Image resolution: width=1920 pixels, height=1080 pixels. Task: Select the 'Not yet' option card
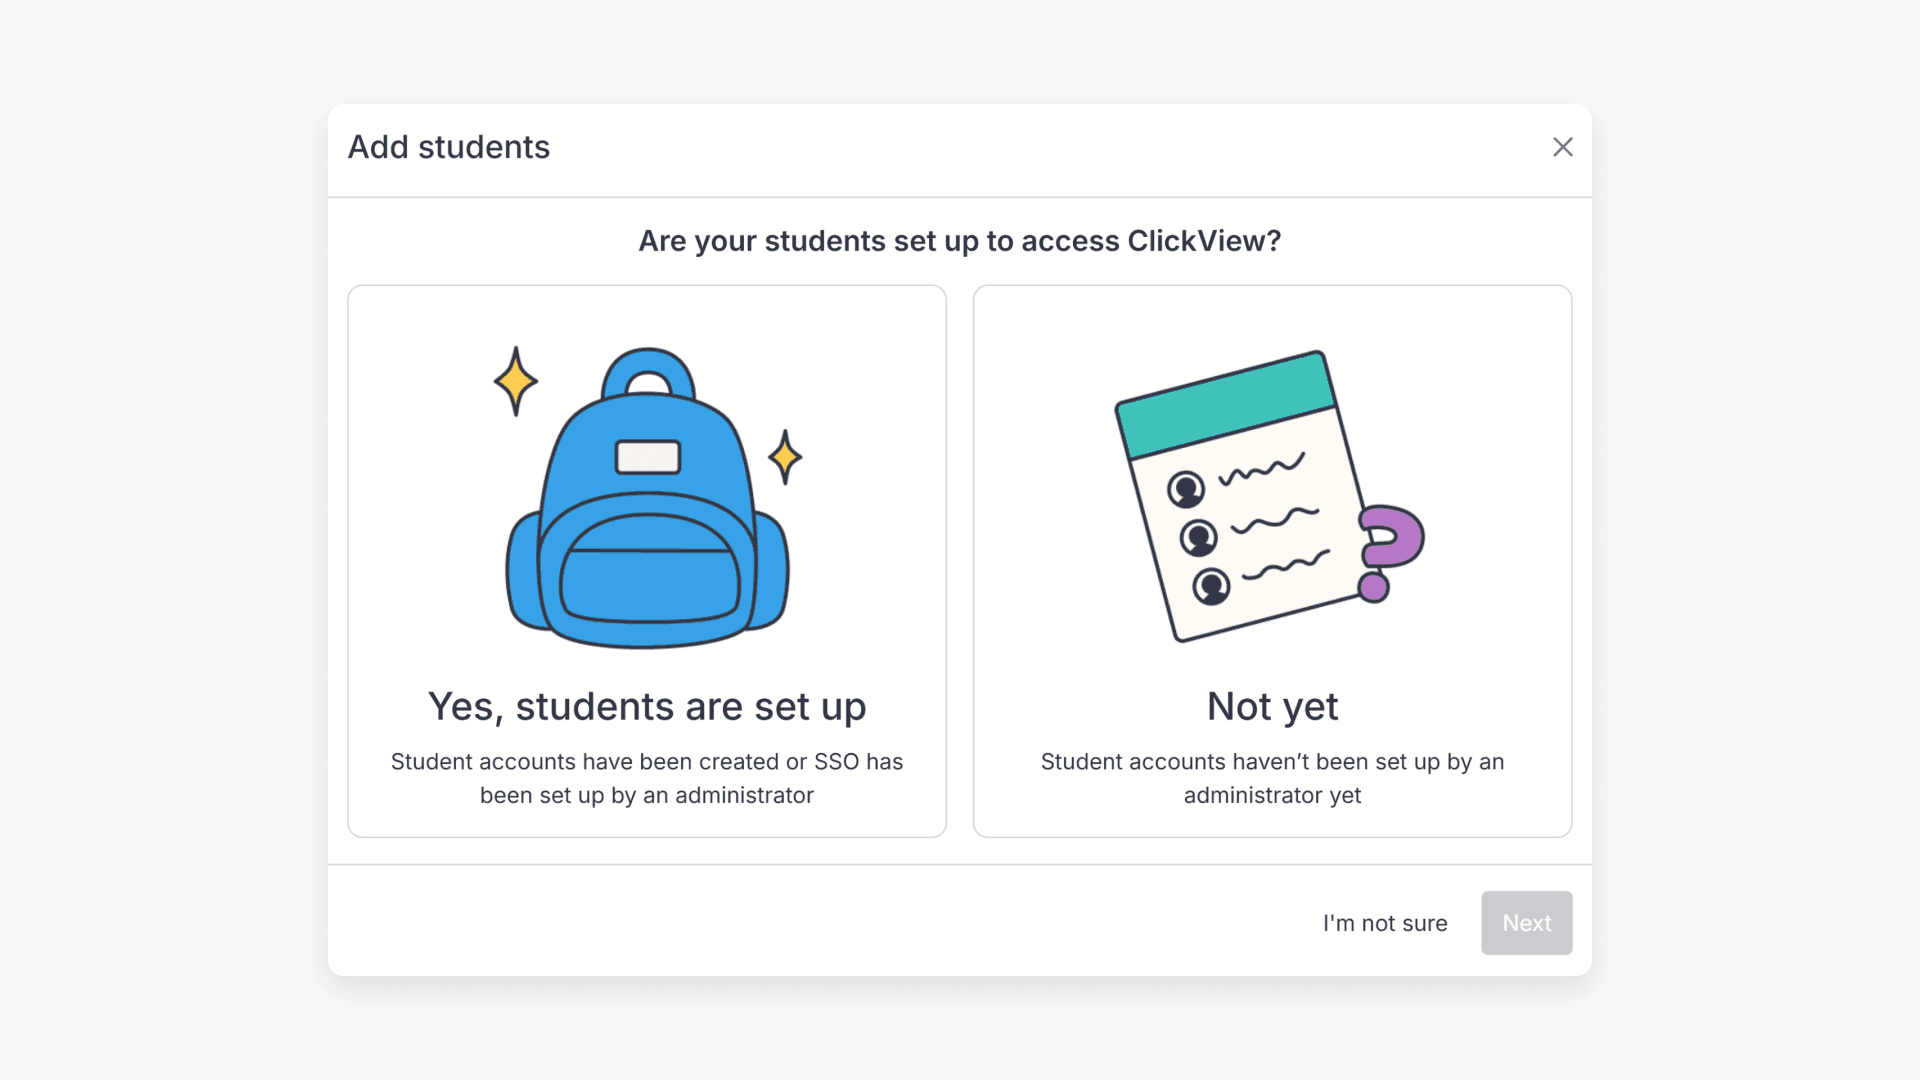1272,560
